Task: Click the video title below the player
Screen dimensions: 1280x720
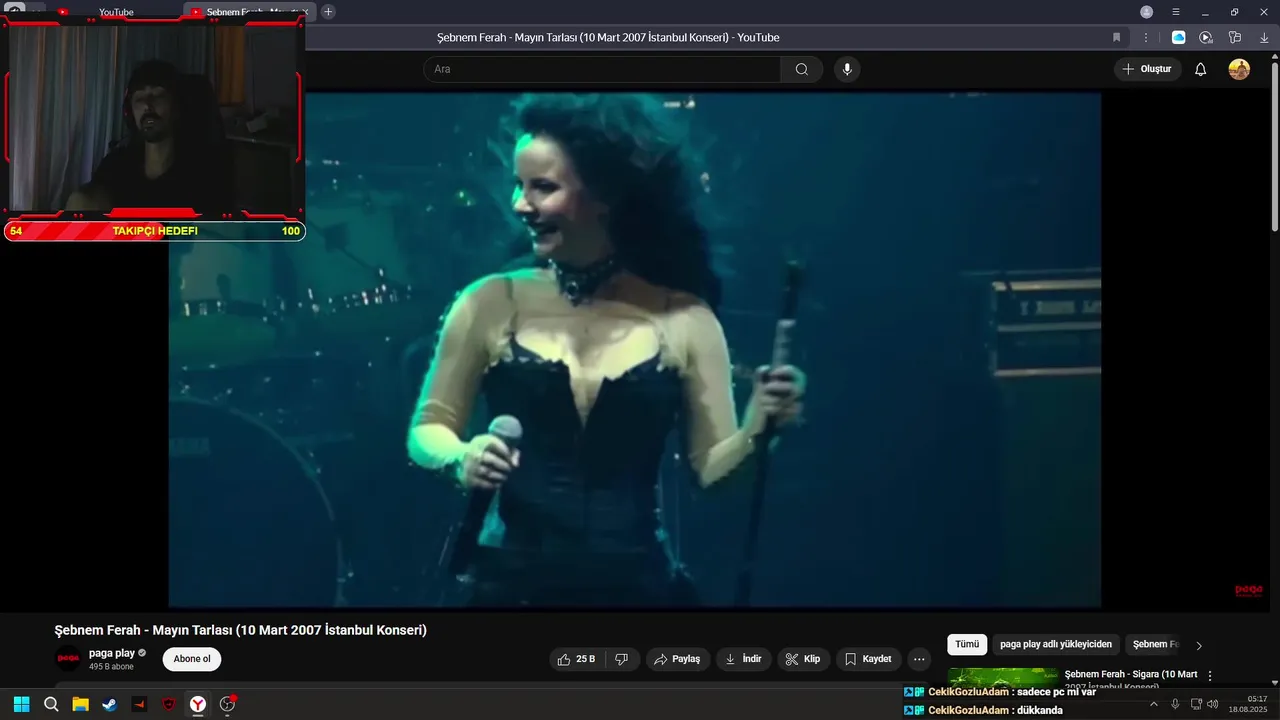Action: click(x=240, y=630)
